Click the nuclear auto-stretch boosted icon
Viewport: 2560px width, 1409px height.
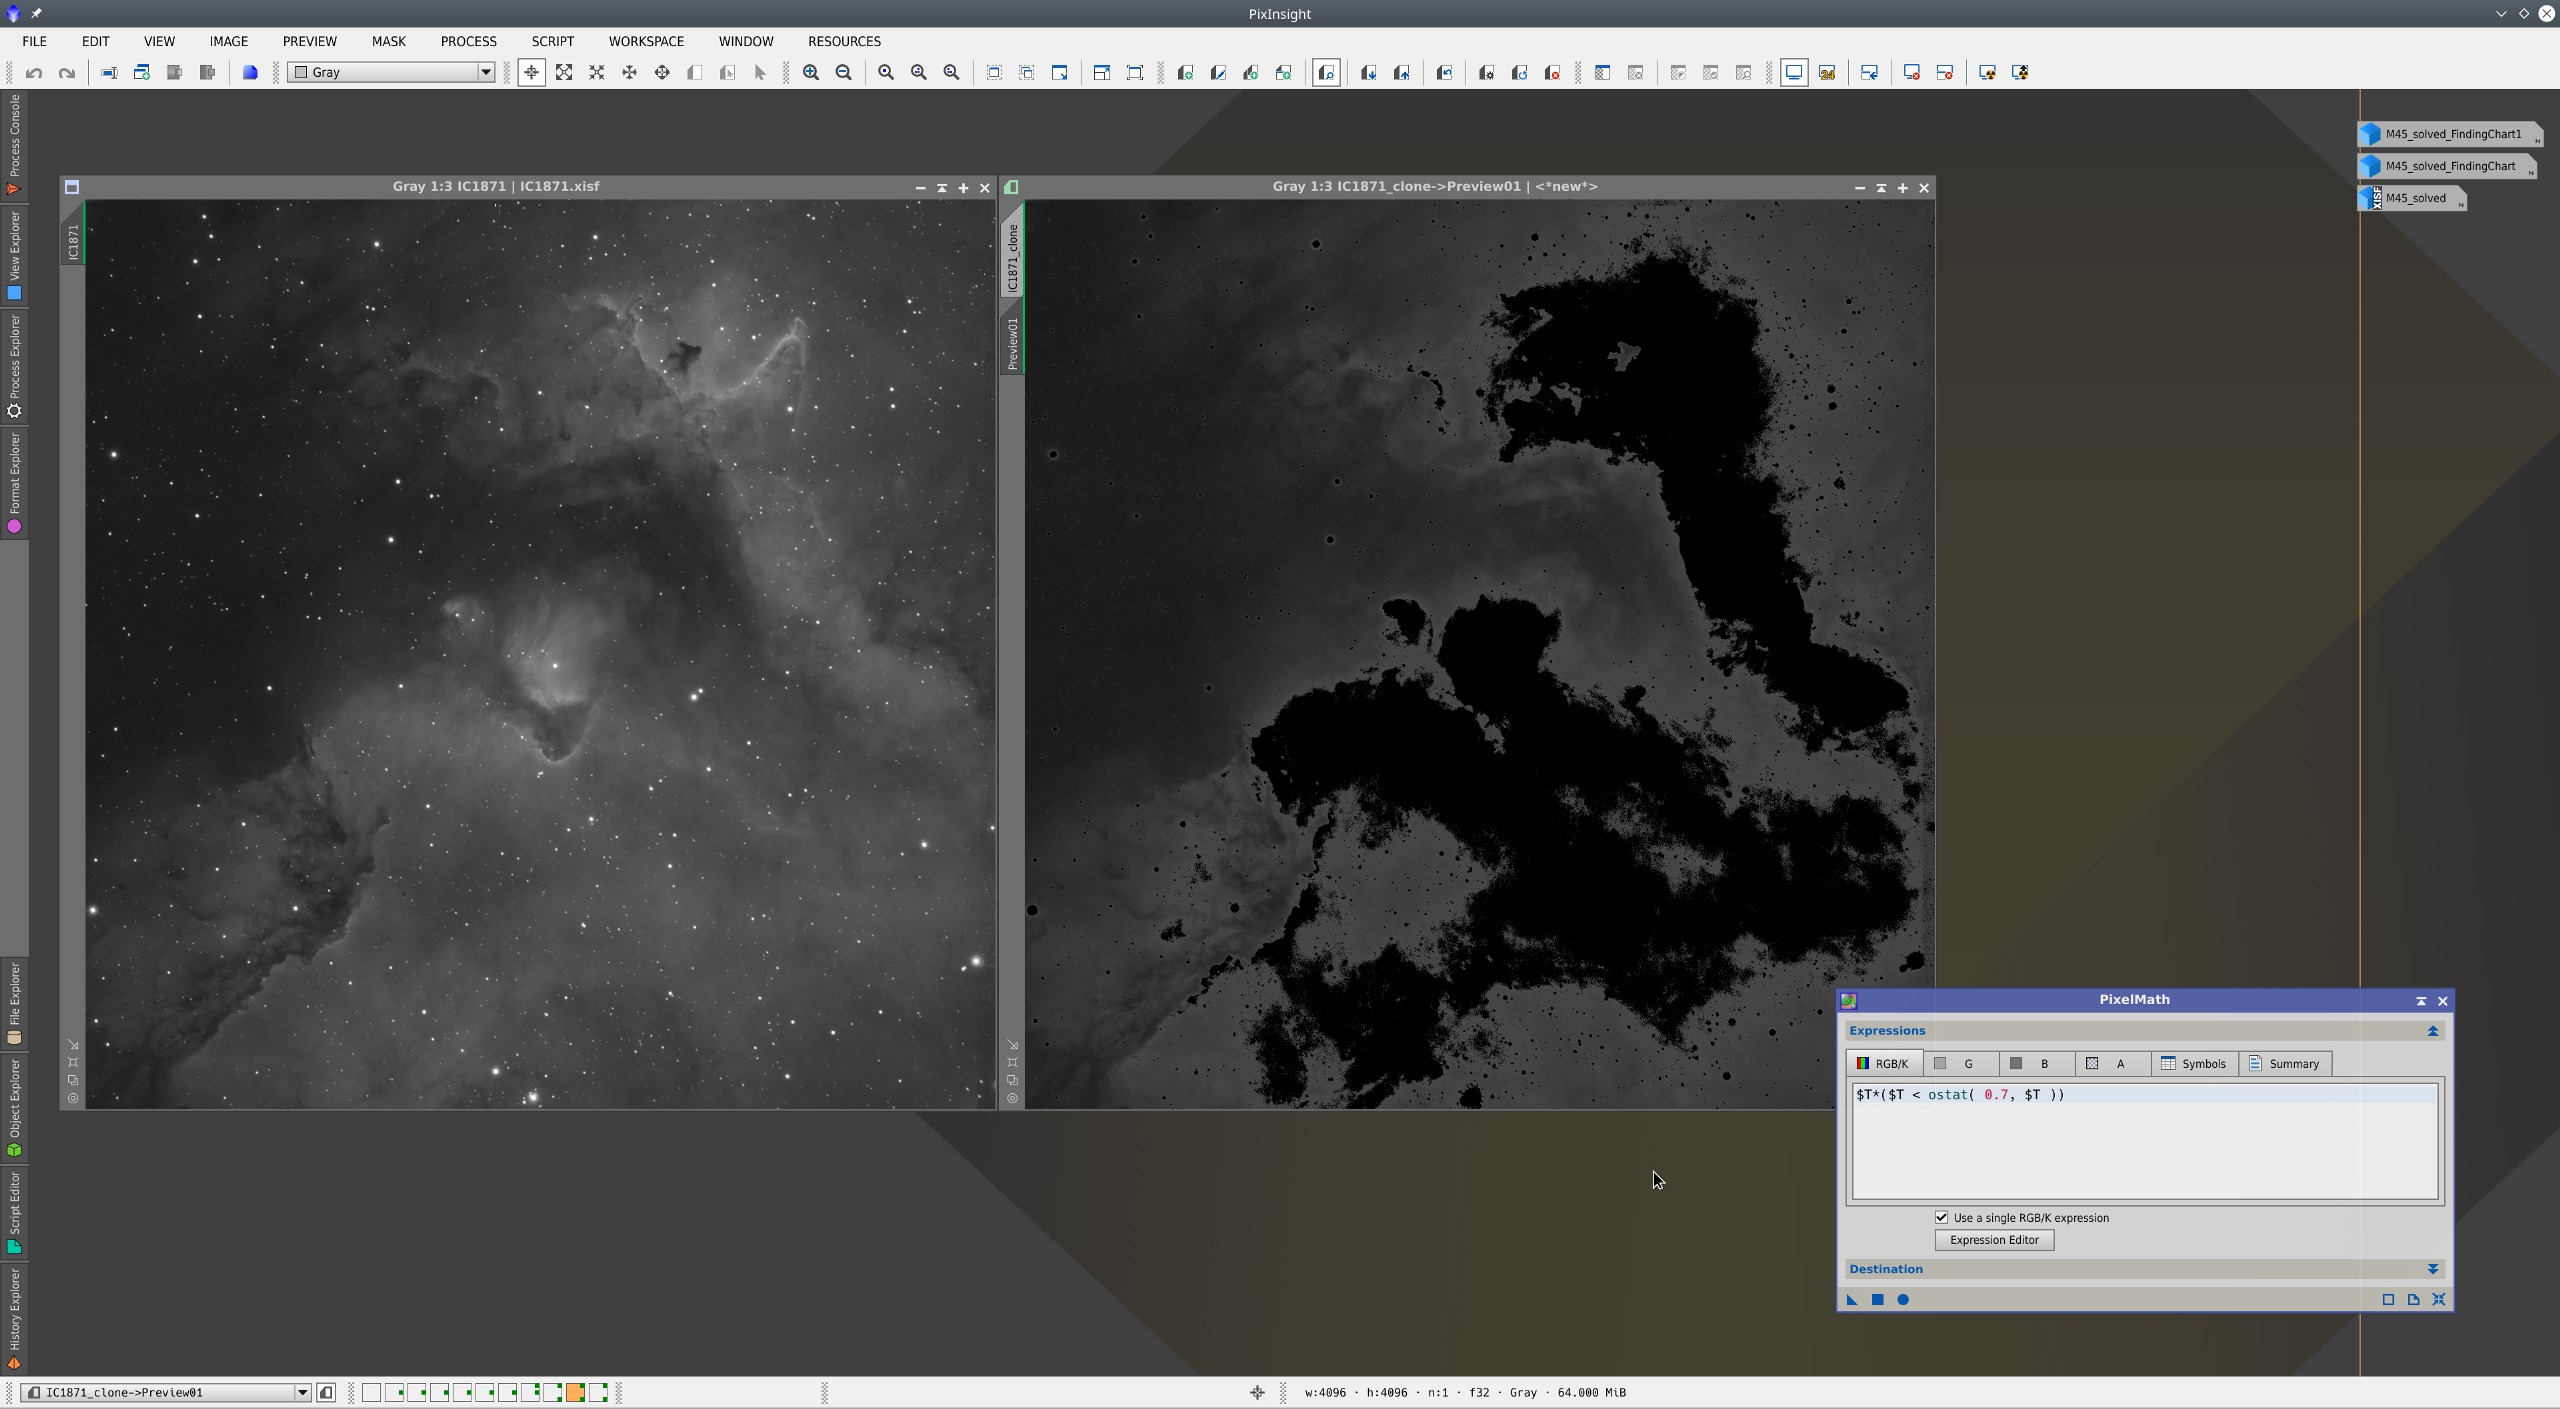(x=2020, y=72)
